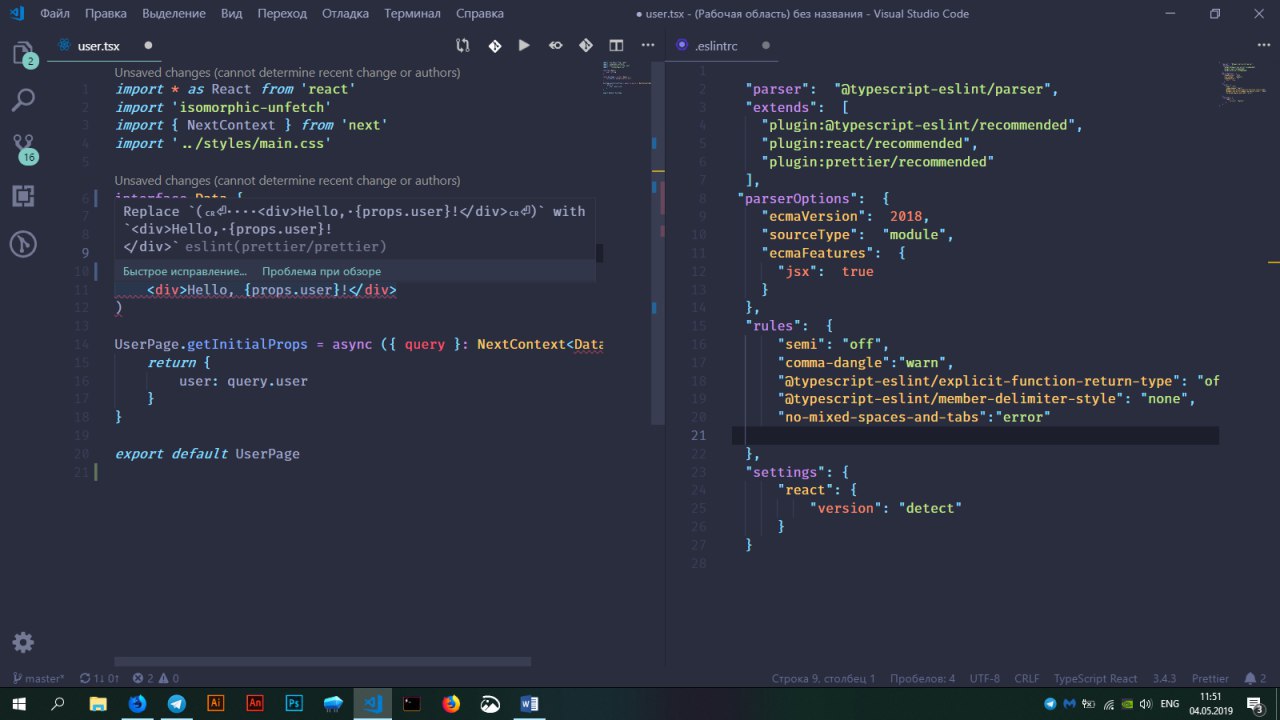The image size is (1280, 720).
Task: Click the .eslintrc minimap
Action: tap(1246, 84)
